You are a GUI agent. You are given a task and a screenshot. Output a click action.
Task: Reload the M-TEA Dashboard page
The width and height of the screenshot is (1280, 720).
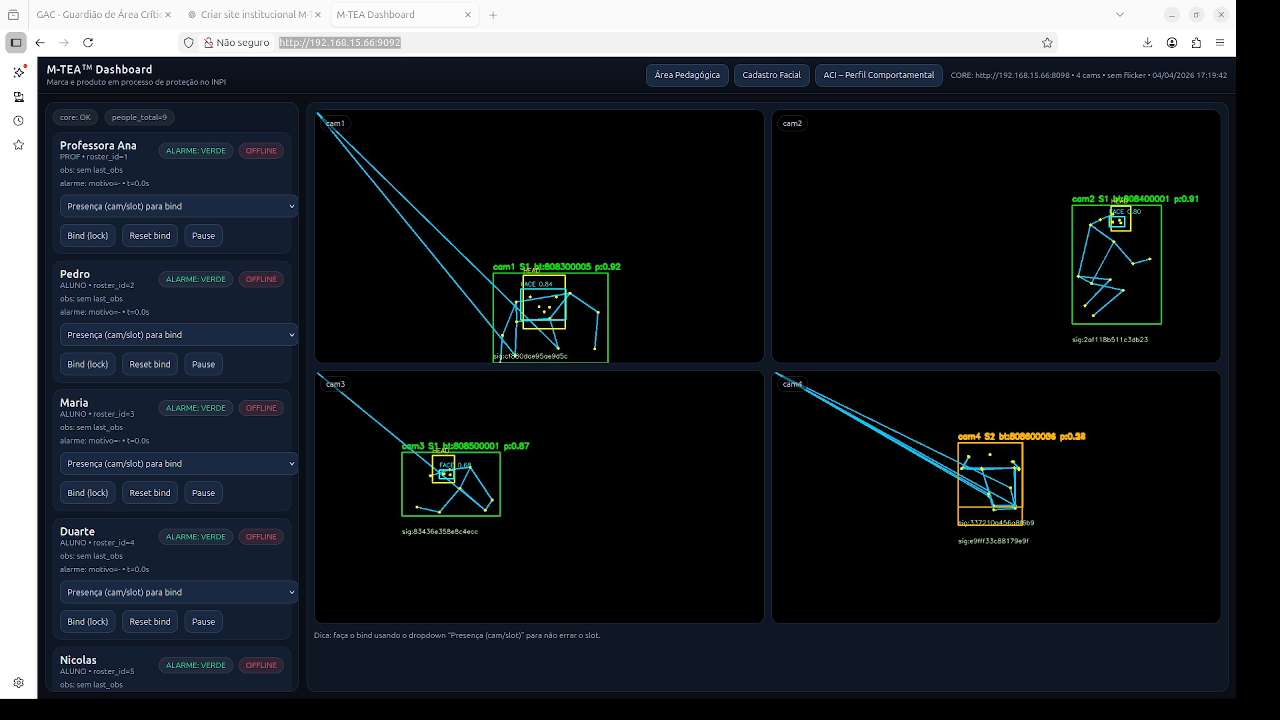click(x=88, y=43)
